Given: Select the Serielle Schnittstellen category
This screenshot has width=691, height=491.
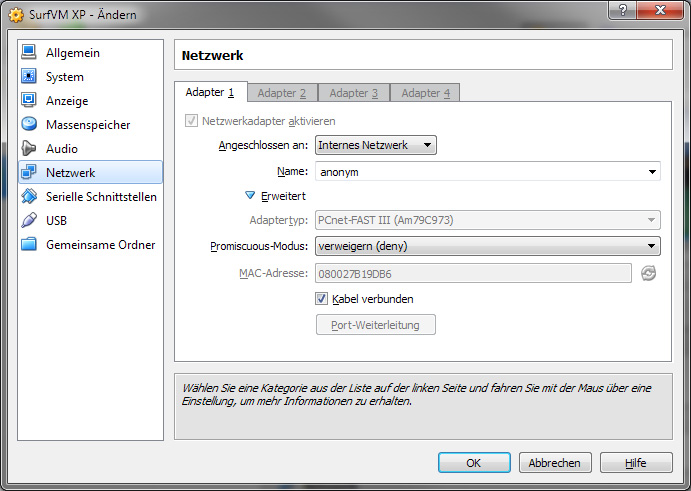Looking at the screenshot, I should coord(101,197).
